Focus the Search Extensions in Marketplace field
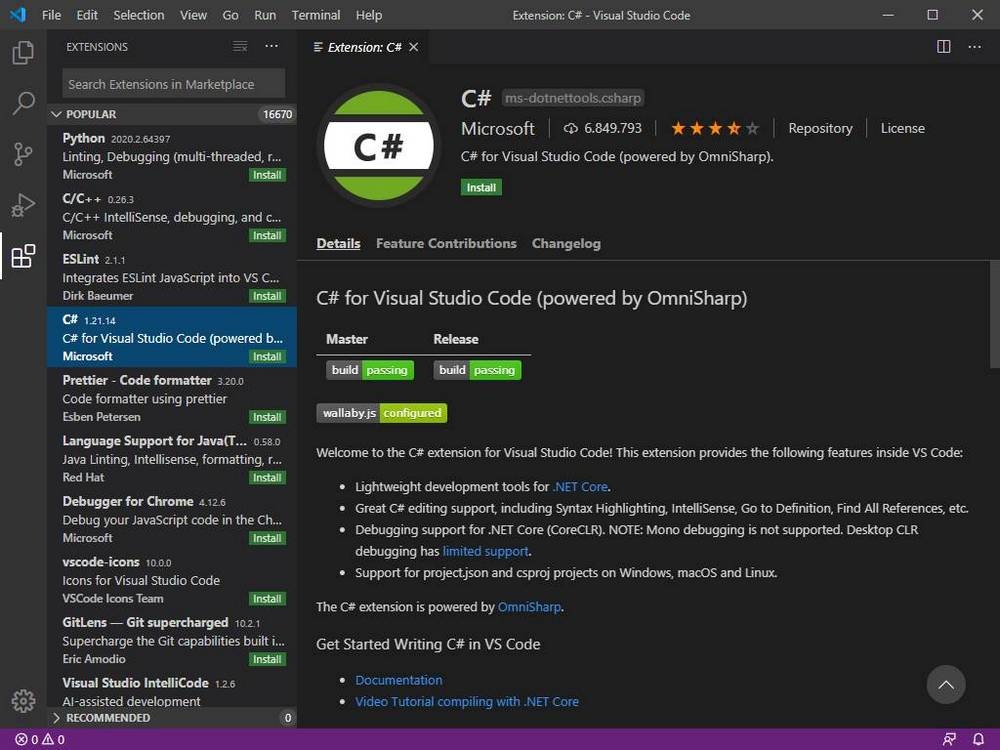 173,84
